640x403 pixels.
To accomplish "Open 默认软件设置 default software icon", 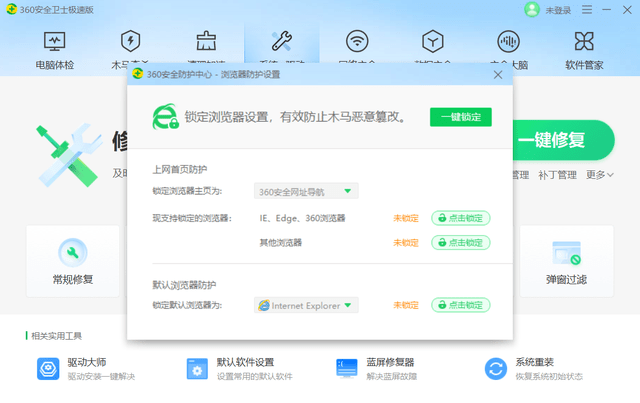I will [x=197, y=369].
